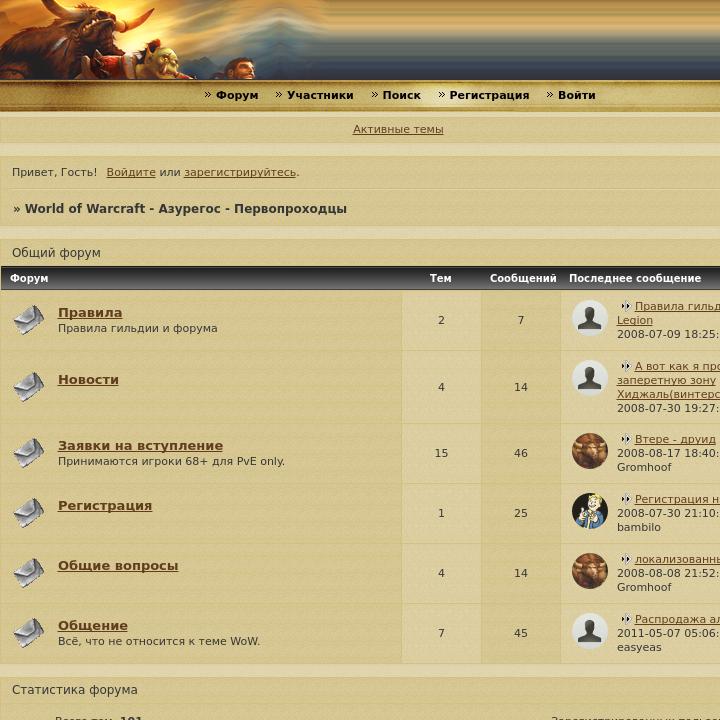Click the default avatar in Общение row
The image size is (720, 720).
coord(590,630)
